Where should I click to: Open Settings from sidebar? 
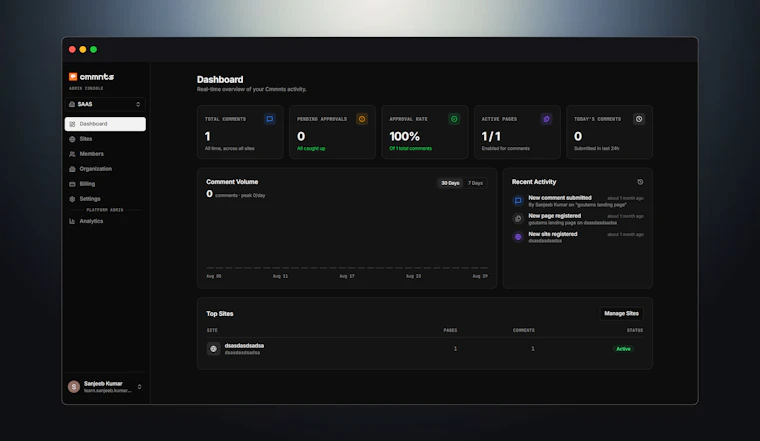105,199
